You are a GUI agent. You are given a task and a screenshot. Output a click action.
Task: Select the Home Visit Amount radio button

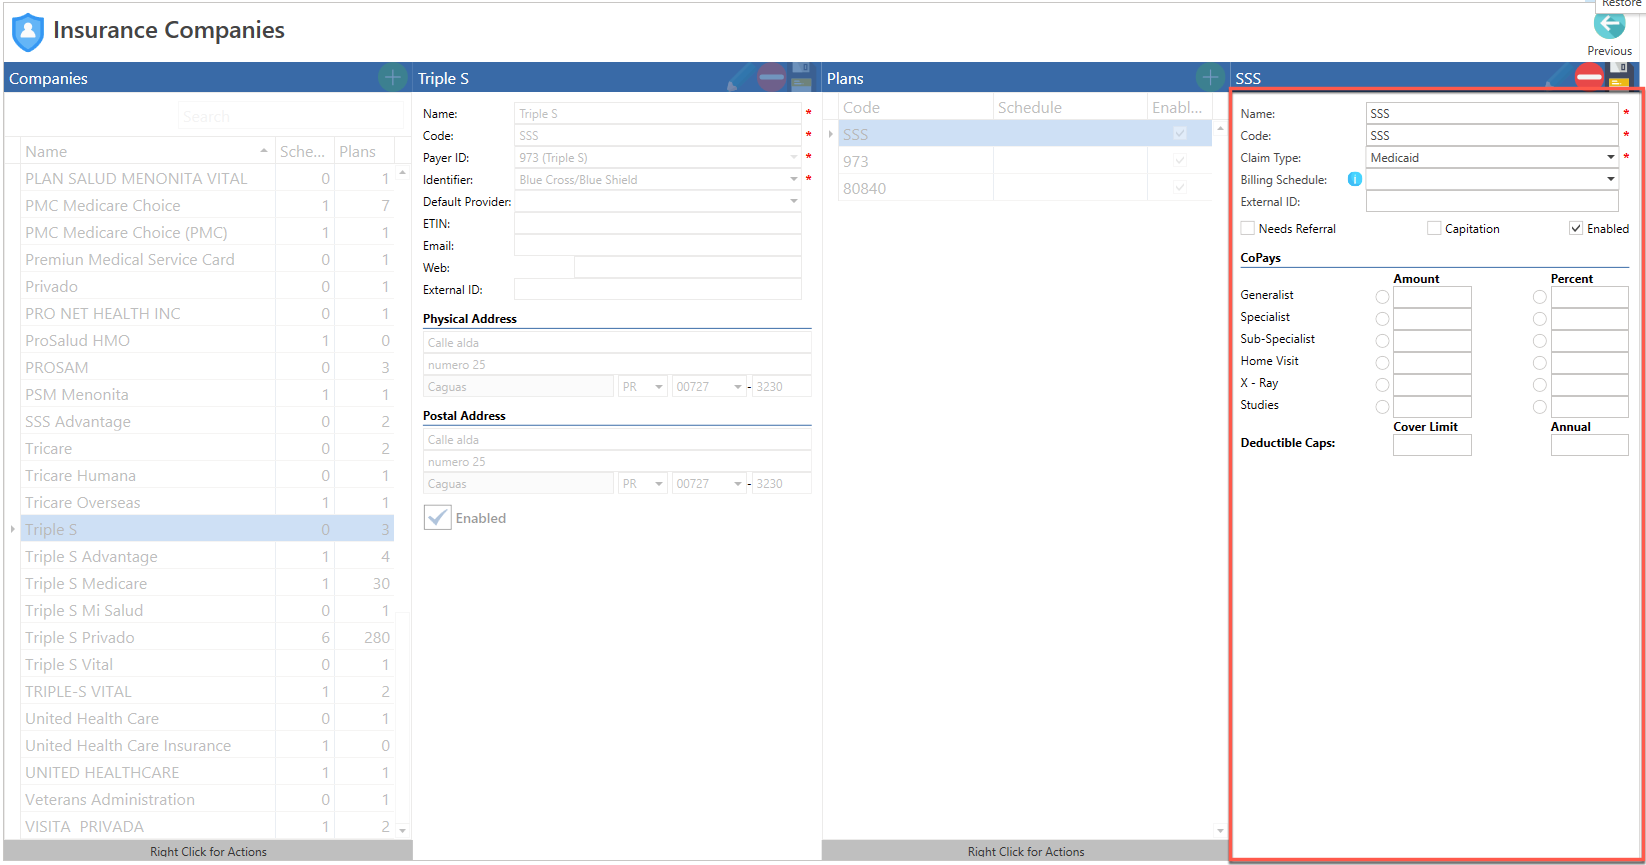1382,363
